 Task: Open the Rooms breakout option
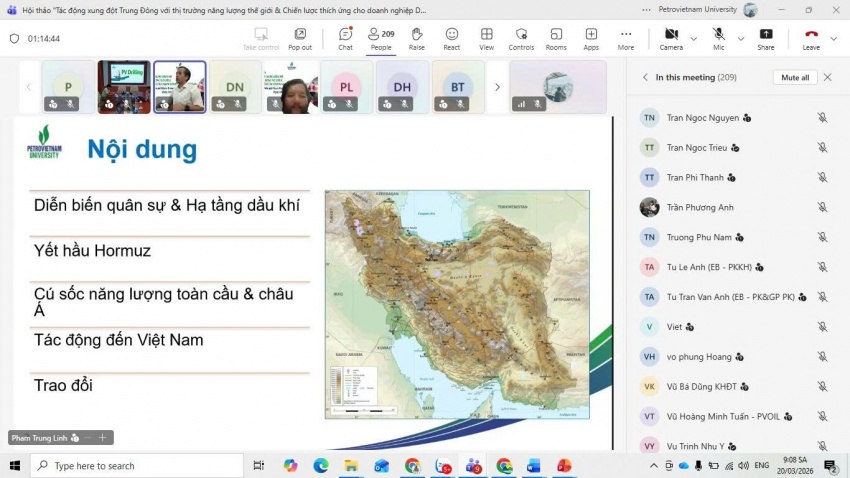click(556, 38)
